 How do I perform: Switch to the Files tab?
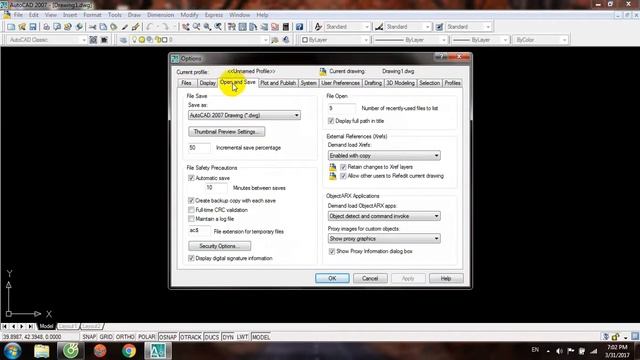click(x=187, y=83)
